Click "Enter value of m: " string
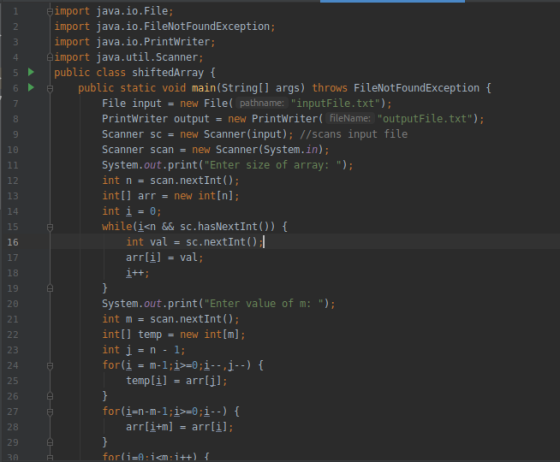The width and height of the screenshot is (560, 462). 264,303
